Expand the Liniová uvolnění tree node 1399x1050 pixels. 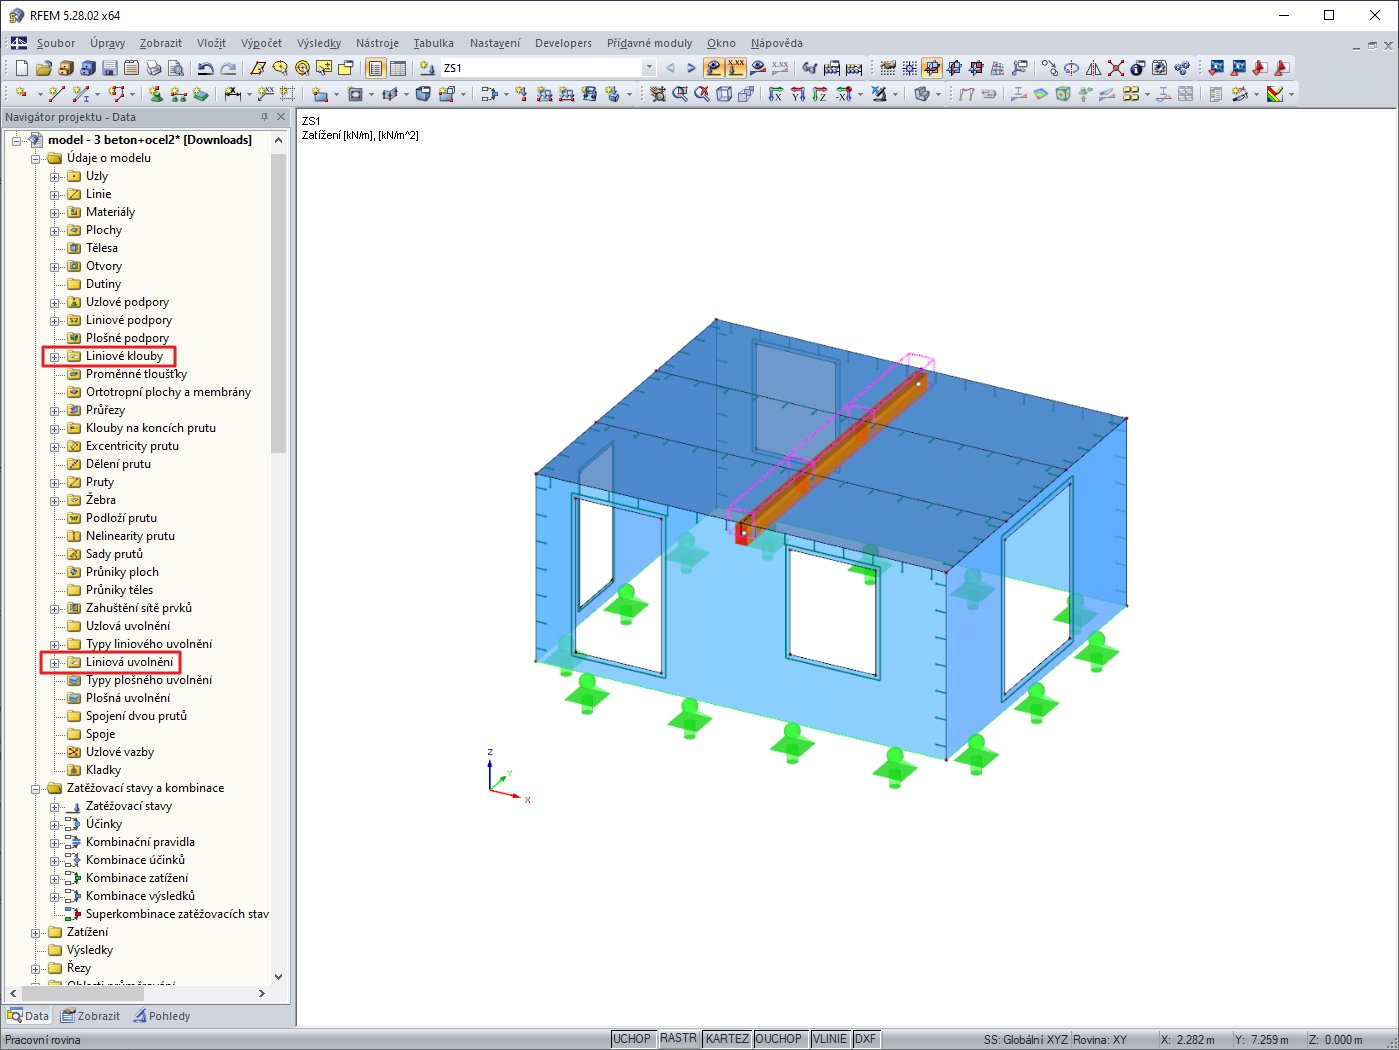(x=55, y=663)
